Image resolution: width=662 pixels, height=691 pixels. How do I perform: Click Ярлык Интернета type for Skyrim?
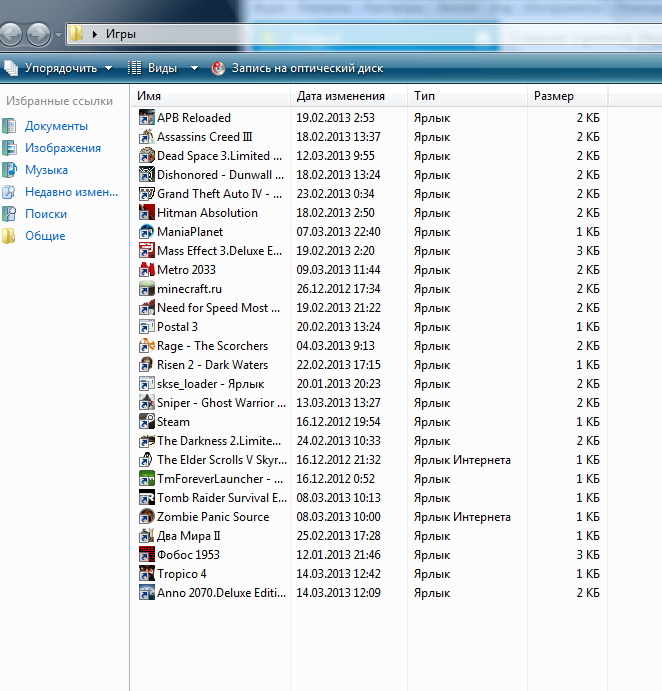click(x=462, y=460)
